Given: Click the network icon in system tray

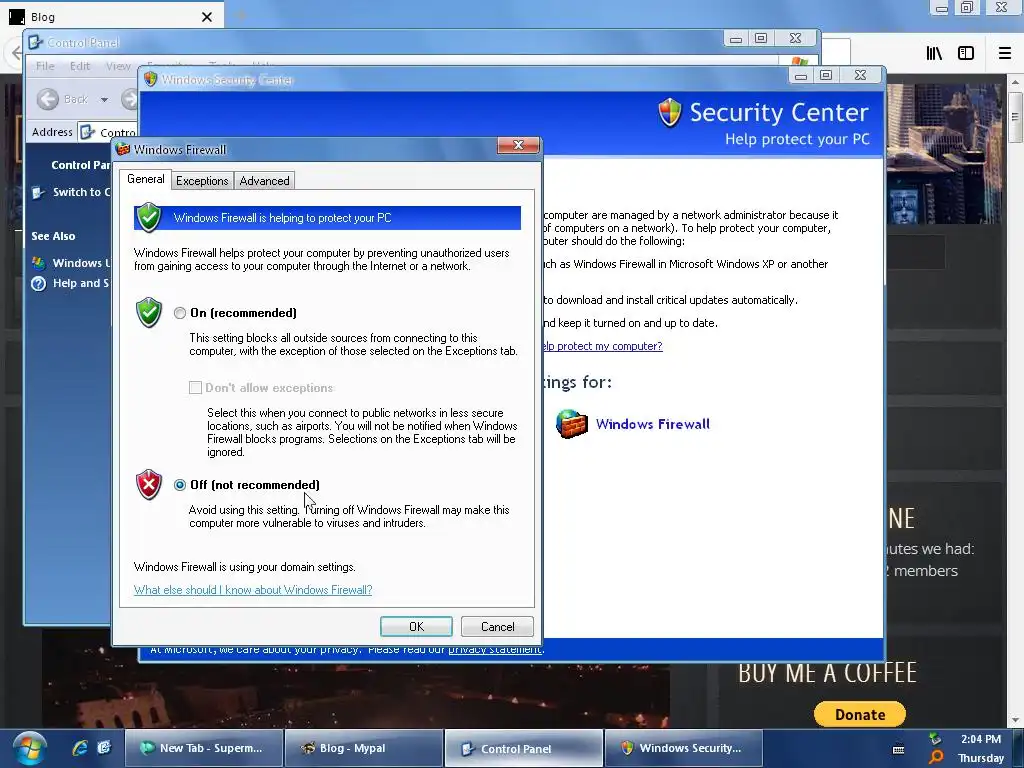Looking at the screenshot, I should point(936,739).
